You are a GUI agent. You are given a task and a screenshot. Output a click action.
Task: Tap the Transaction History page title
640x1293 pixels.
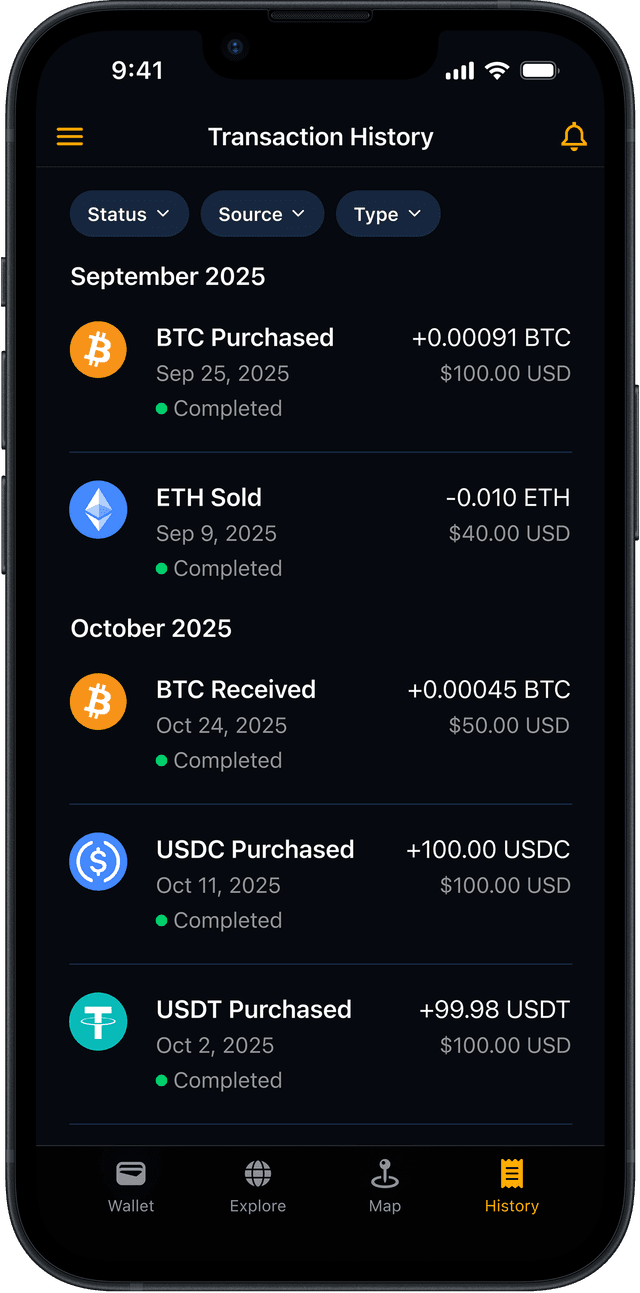(x=321, y=137)
